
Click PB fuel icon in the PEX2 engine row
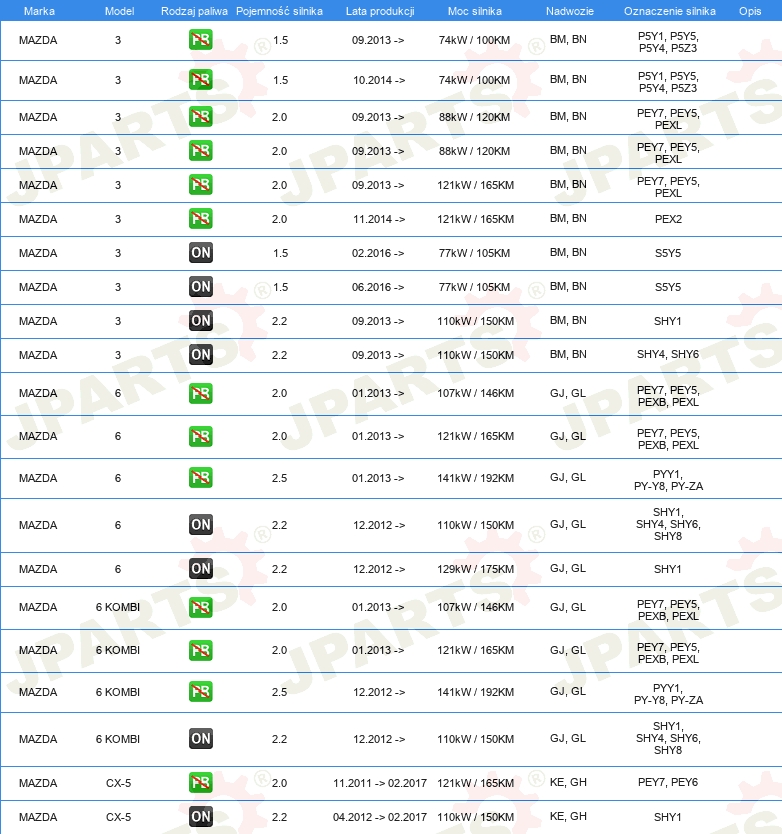coord(201,219)
